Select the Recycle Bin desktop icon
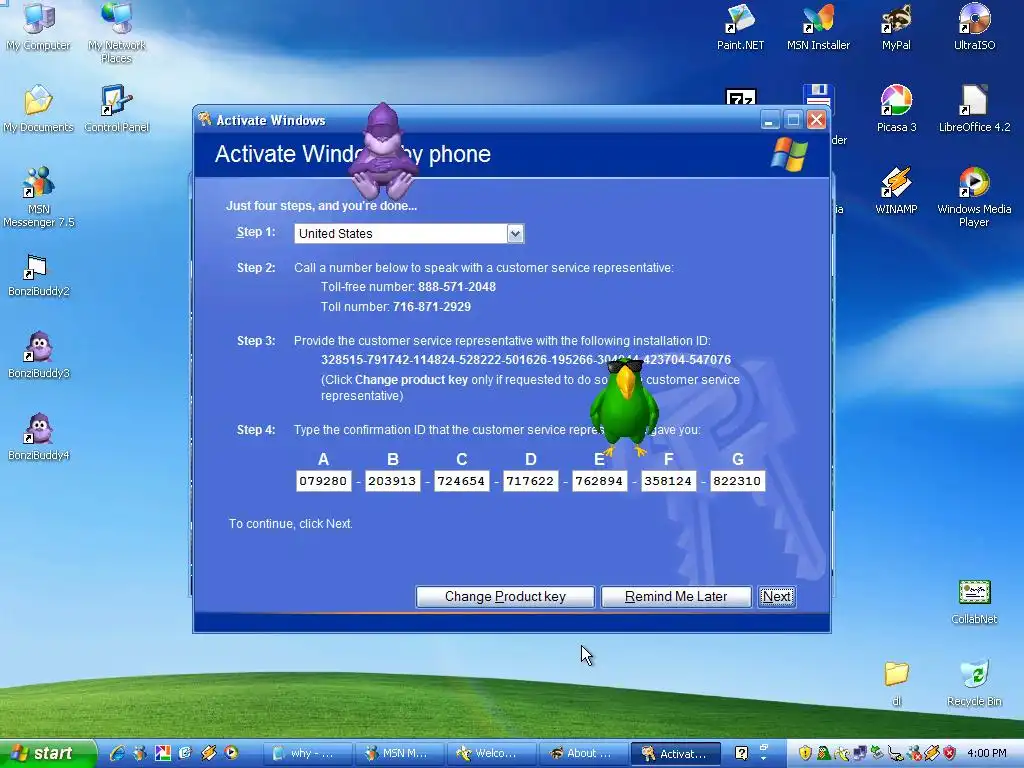The height and width of the screenshot is (768, 1024). point(974,683)
